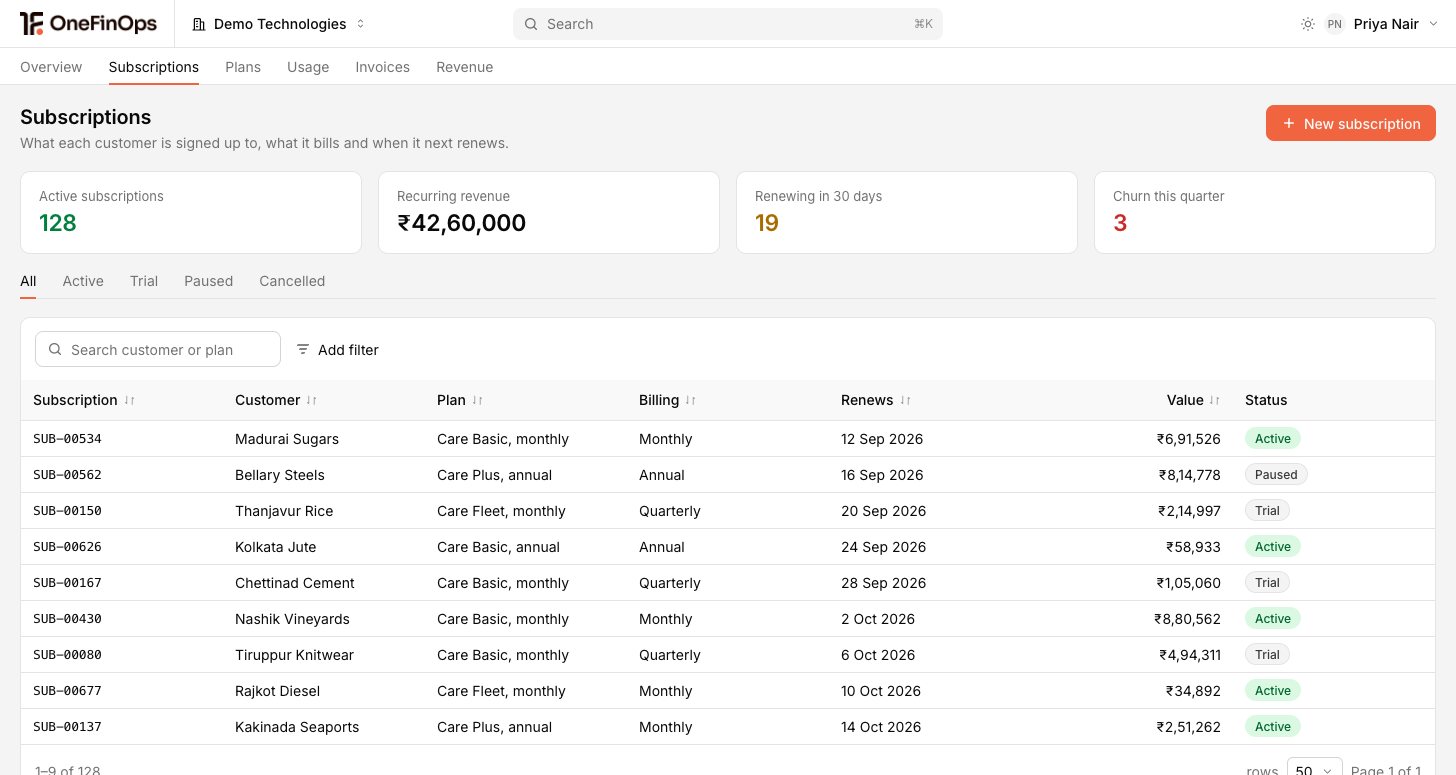Sort by Renews column arrows
1456x775 pixels.
coord(905,400)
